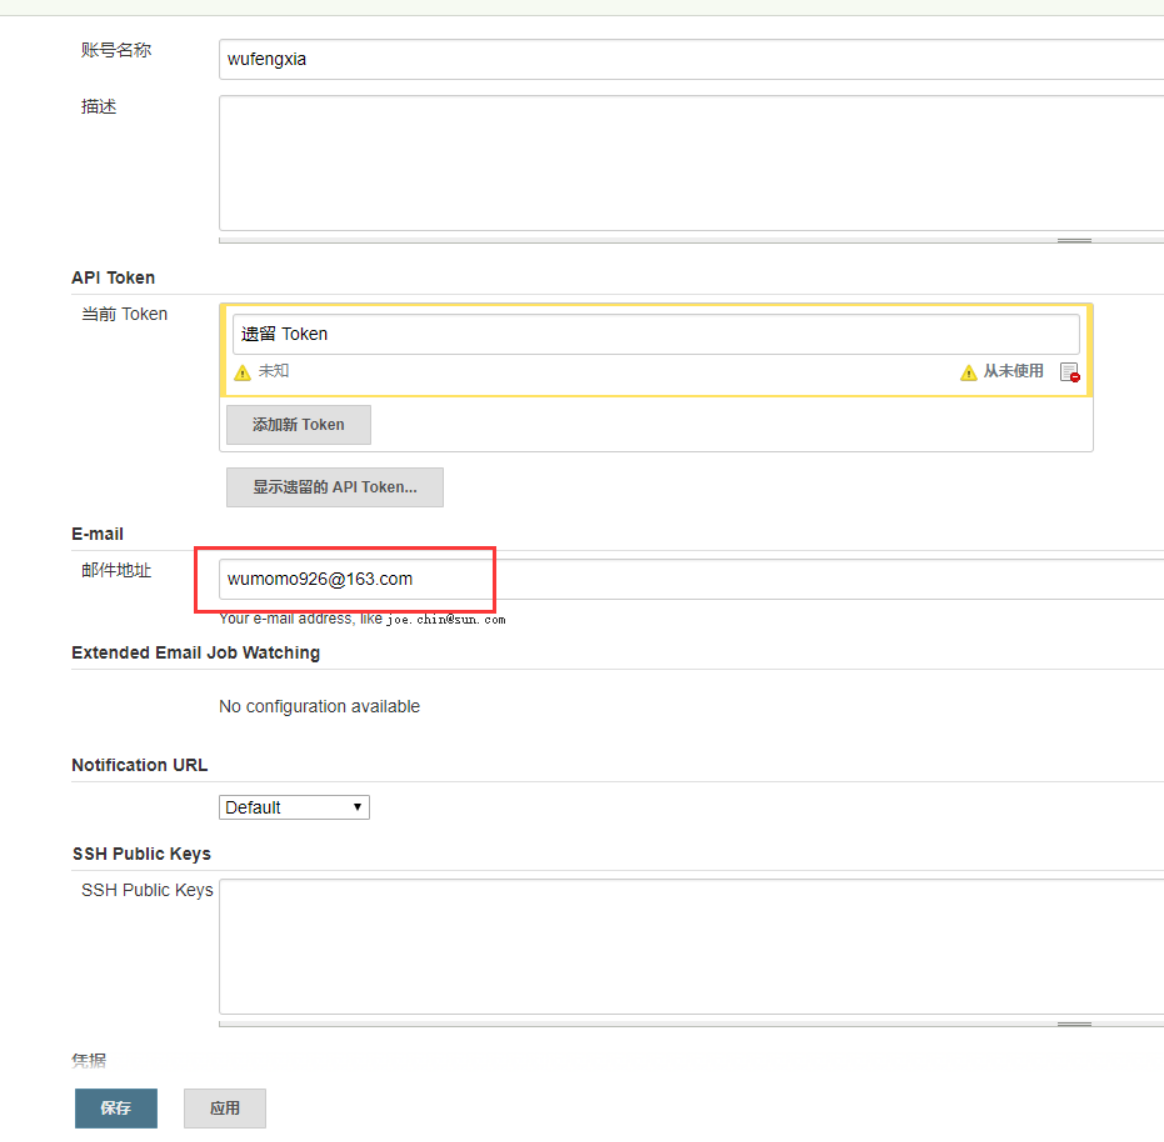Open the Notification URL Default dropdown
The width and height of the screenshot is (1164, 1142).
pos(294,807)
